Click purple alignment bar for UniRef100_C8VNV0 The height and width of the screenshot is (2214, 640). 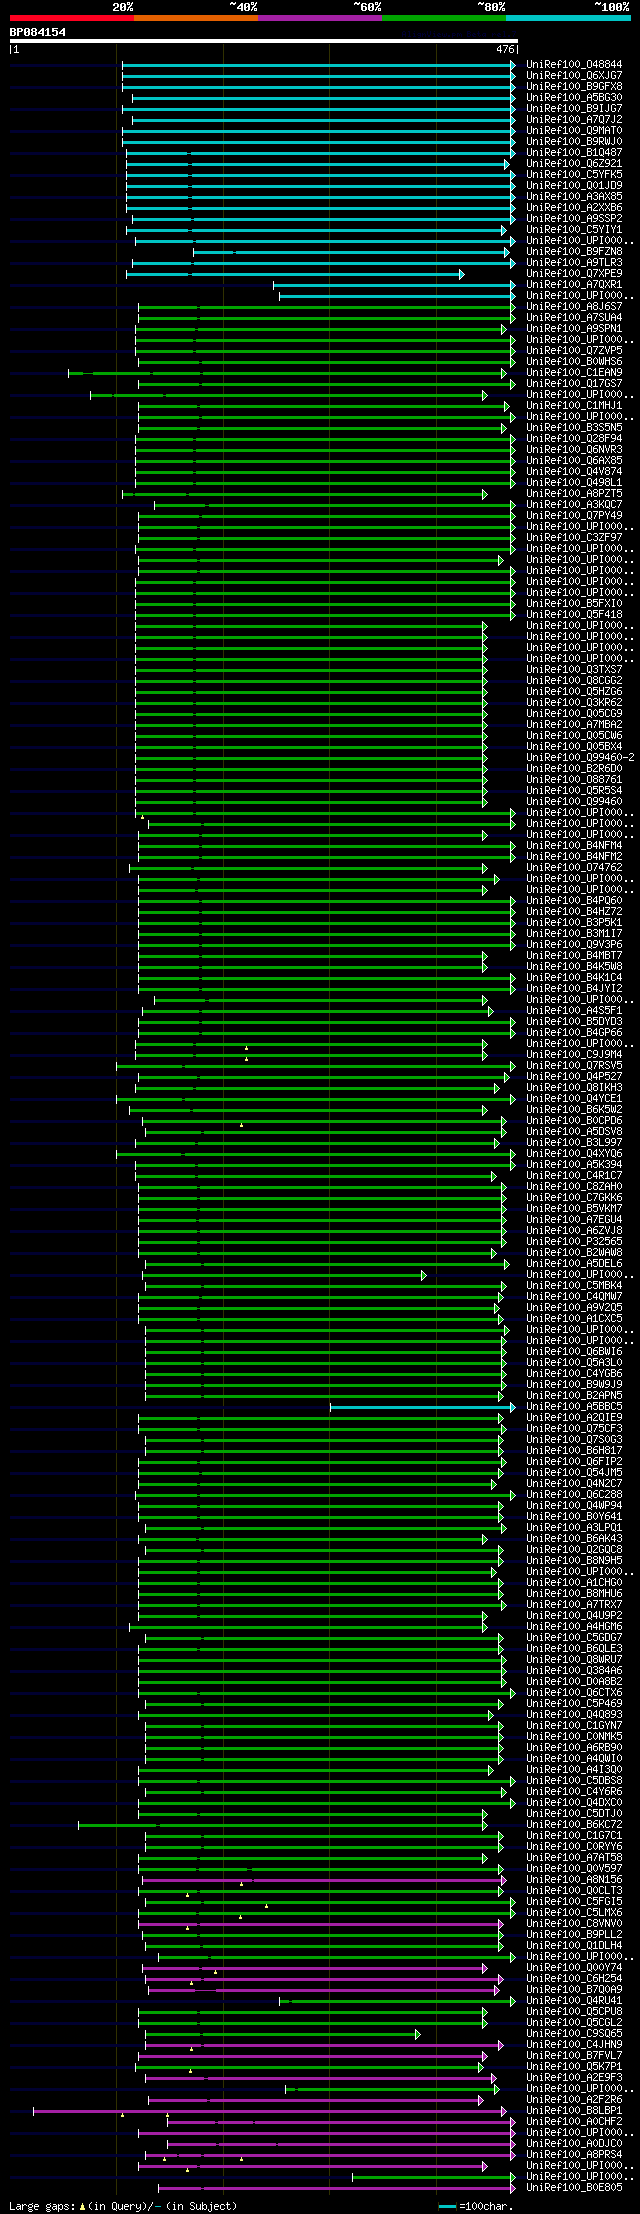[x=321, y=1924]
